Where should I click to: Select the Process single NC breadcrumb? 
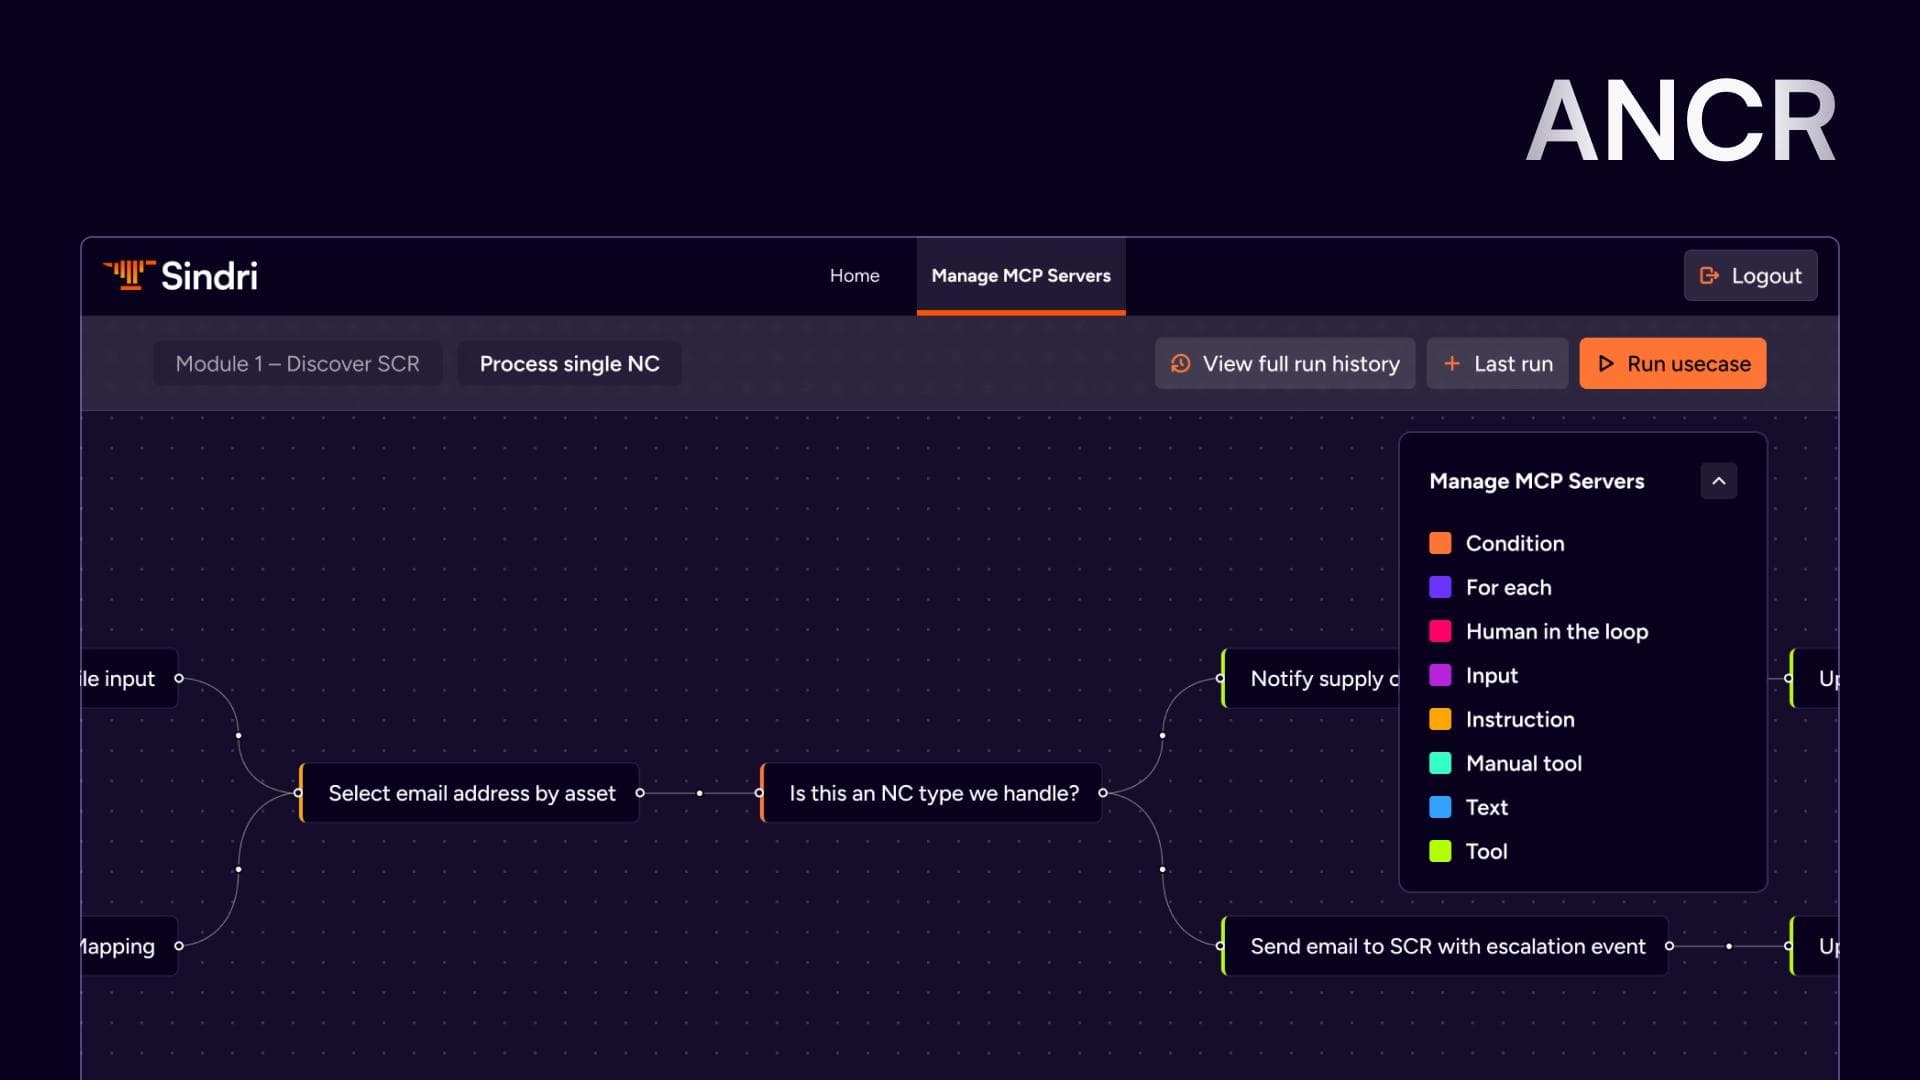point(569,364)
